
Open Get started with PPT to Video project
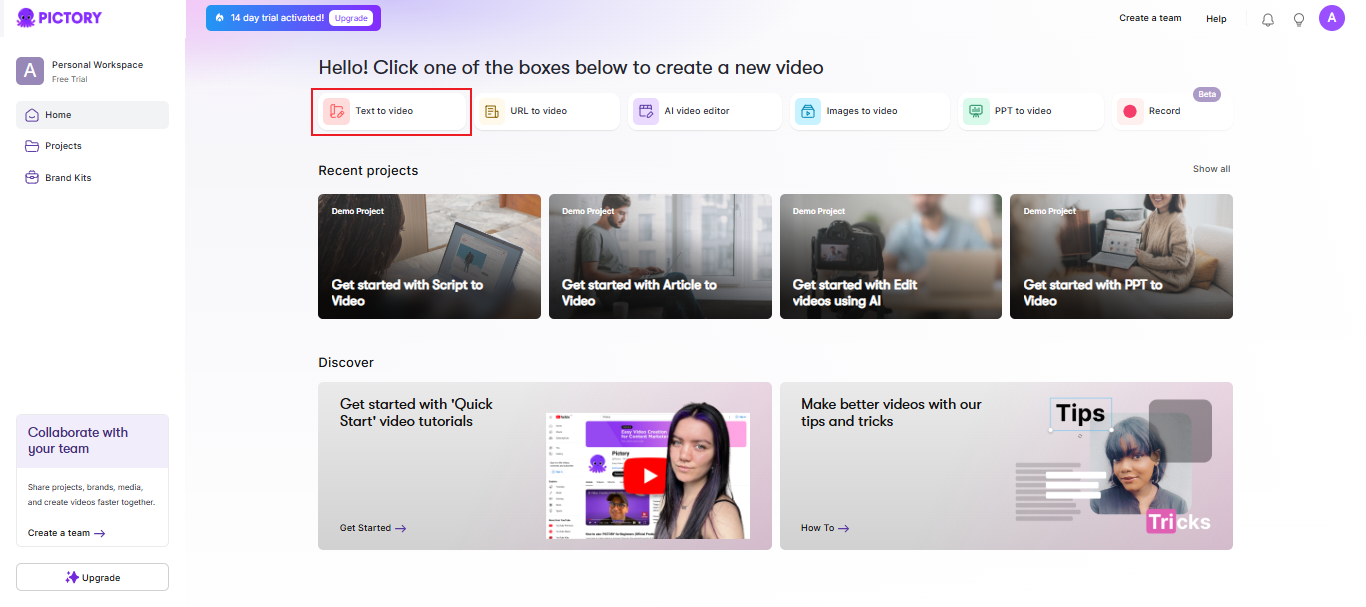1121,256
